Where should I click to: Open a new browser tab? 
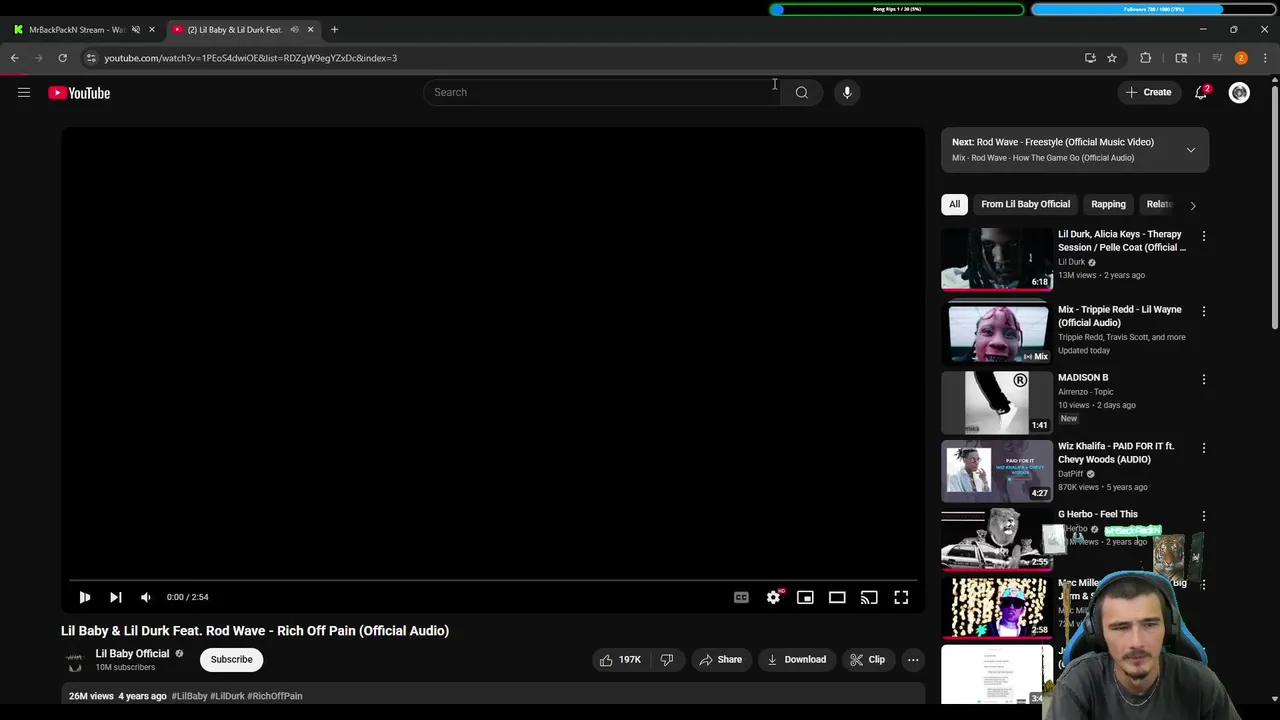(334, 30)
